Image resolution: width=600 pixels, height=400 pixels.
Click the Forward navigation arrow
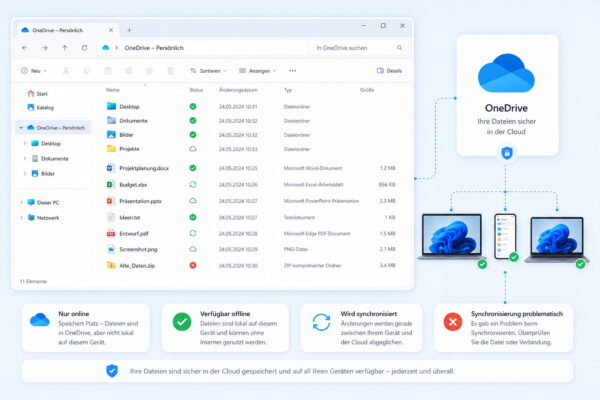(x=45, y=48)
